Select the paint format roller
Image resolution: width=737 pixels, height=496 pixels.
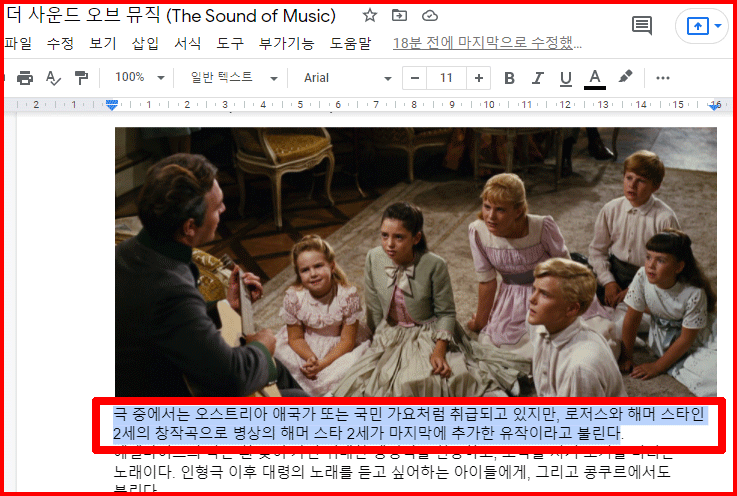tap(82, 78)
